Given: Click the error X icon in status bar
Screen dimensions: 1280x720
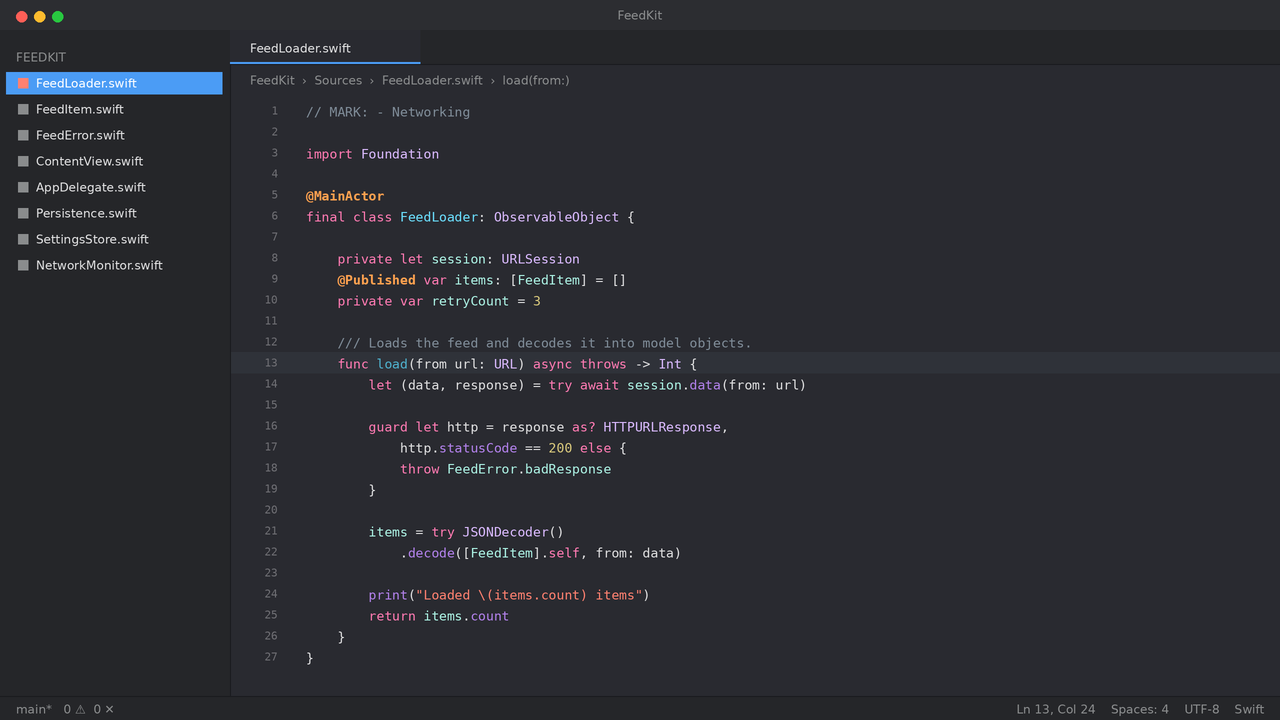Looking at the screenshot, I should click(x=109, y=709).
